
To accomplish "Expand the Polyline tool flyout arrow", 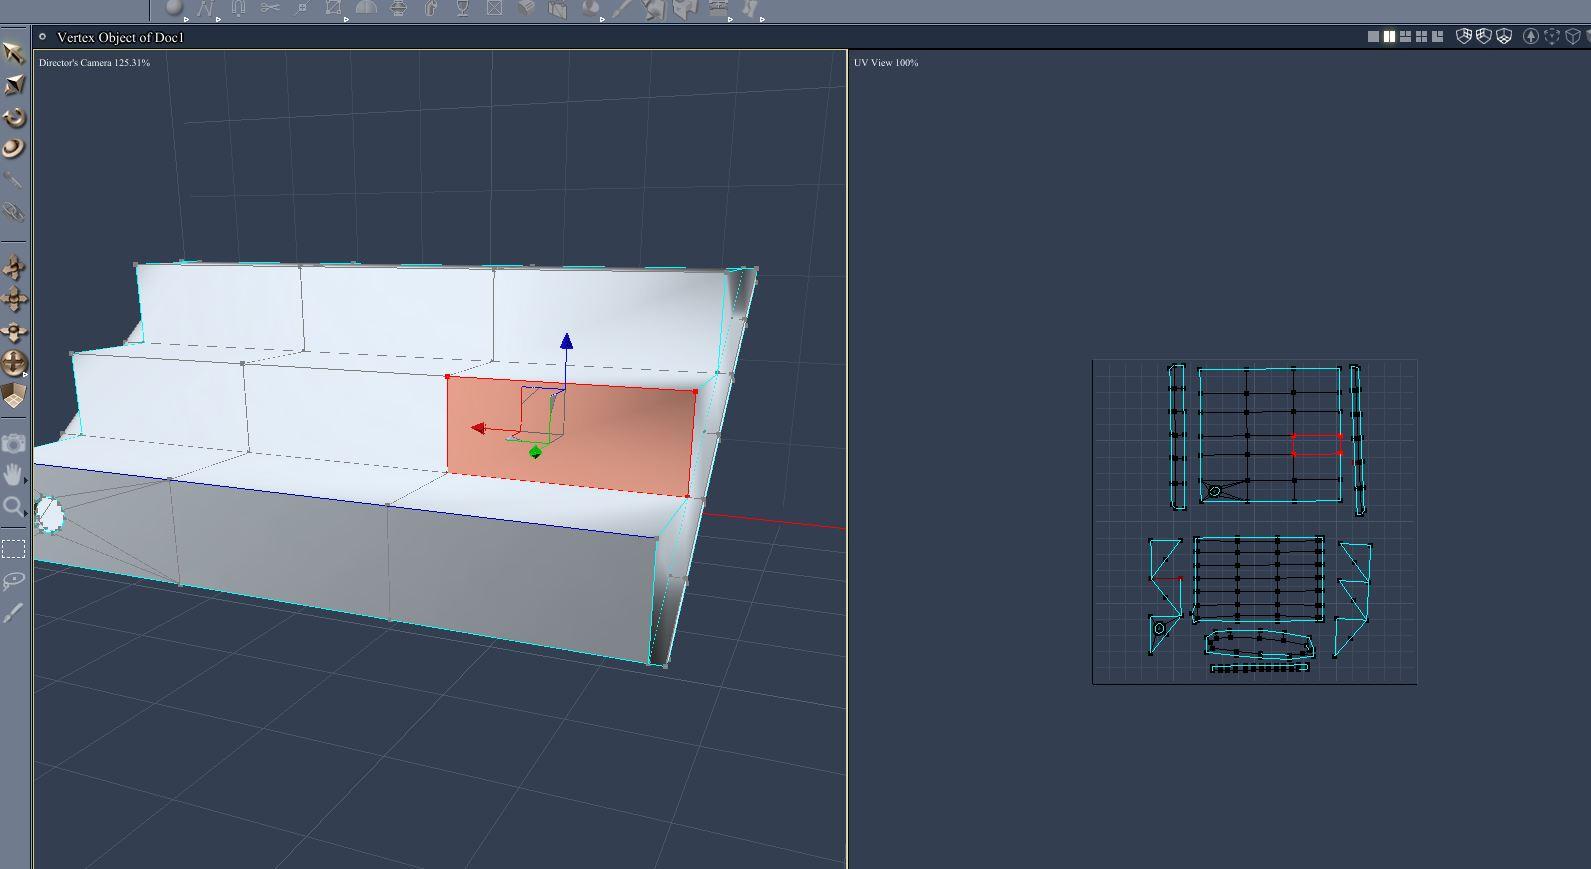I will coord(218,19).
